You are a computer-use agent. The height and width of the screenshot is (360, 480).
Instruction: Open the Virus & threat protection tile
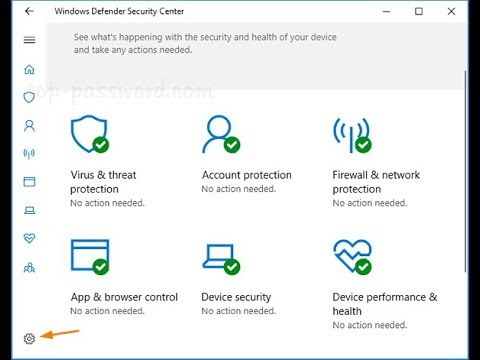click(x=107, y=161)
